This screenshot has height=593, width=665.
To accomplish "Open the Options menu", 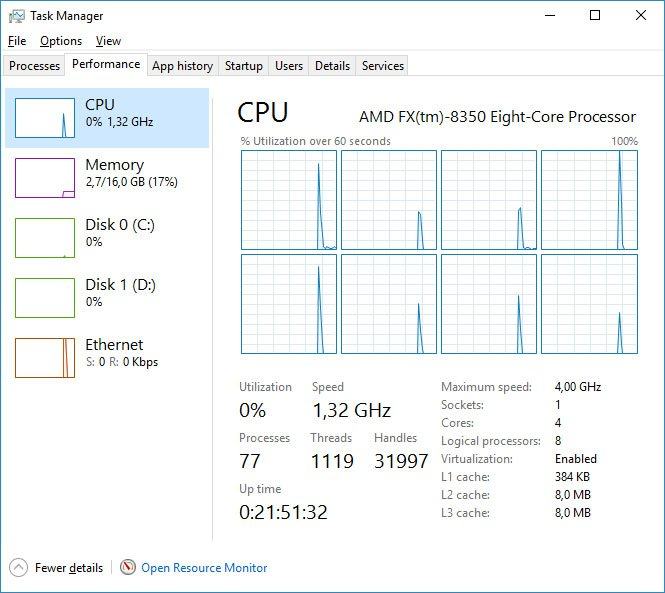I will 61,41.
